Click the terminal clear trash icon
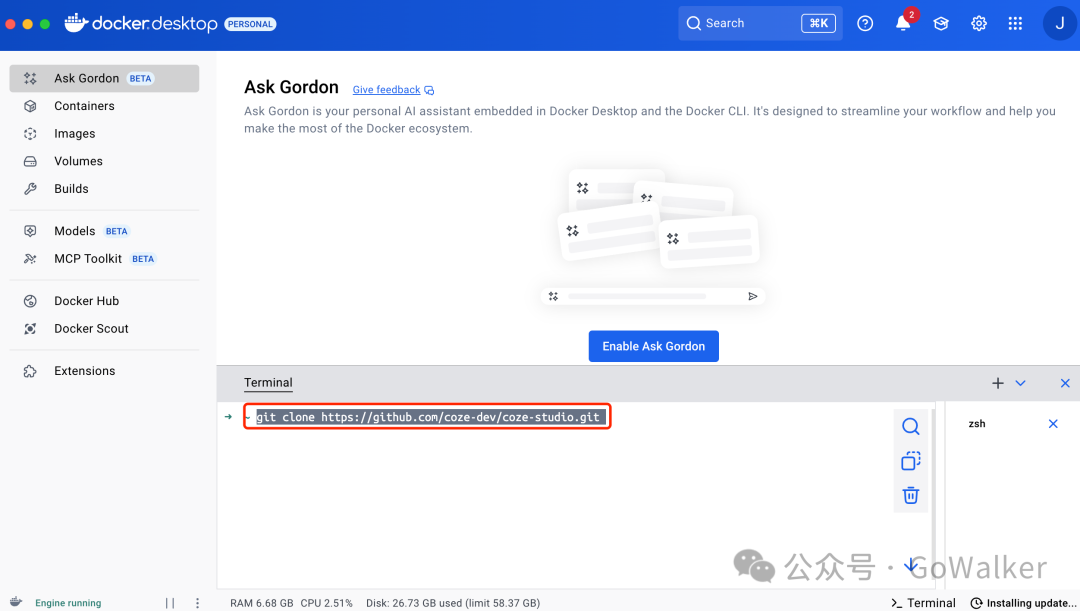 coord(911,495)
